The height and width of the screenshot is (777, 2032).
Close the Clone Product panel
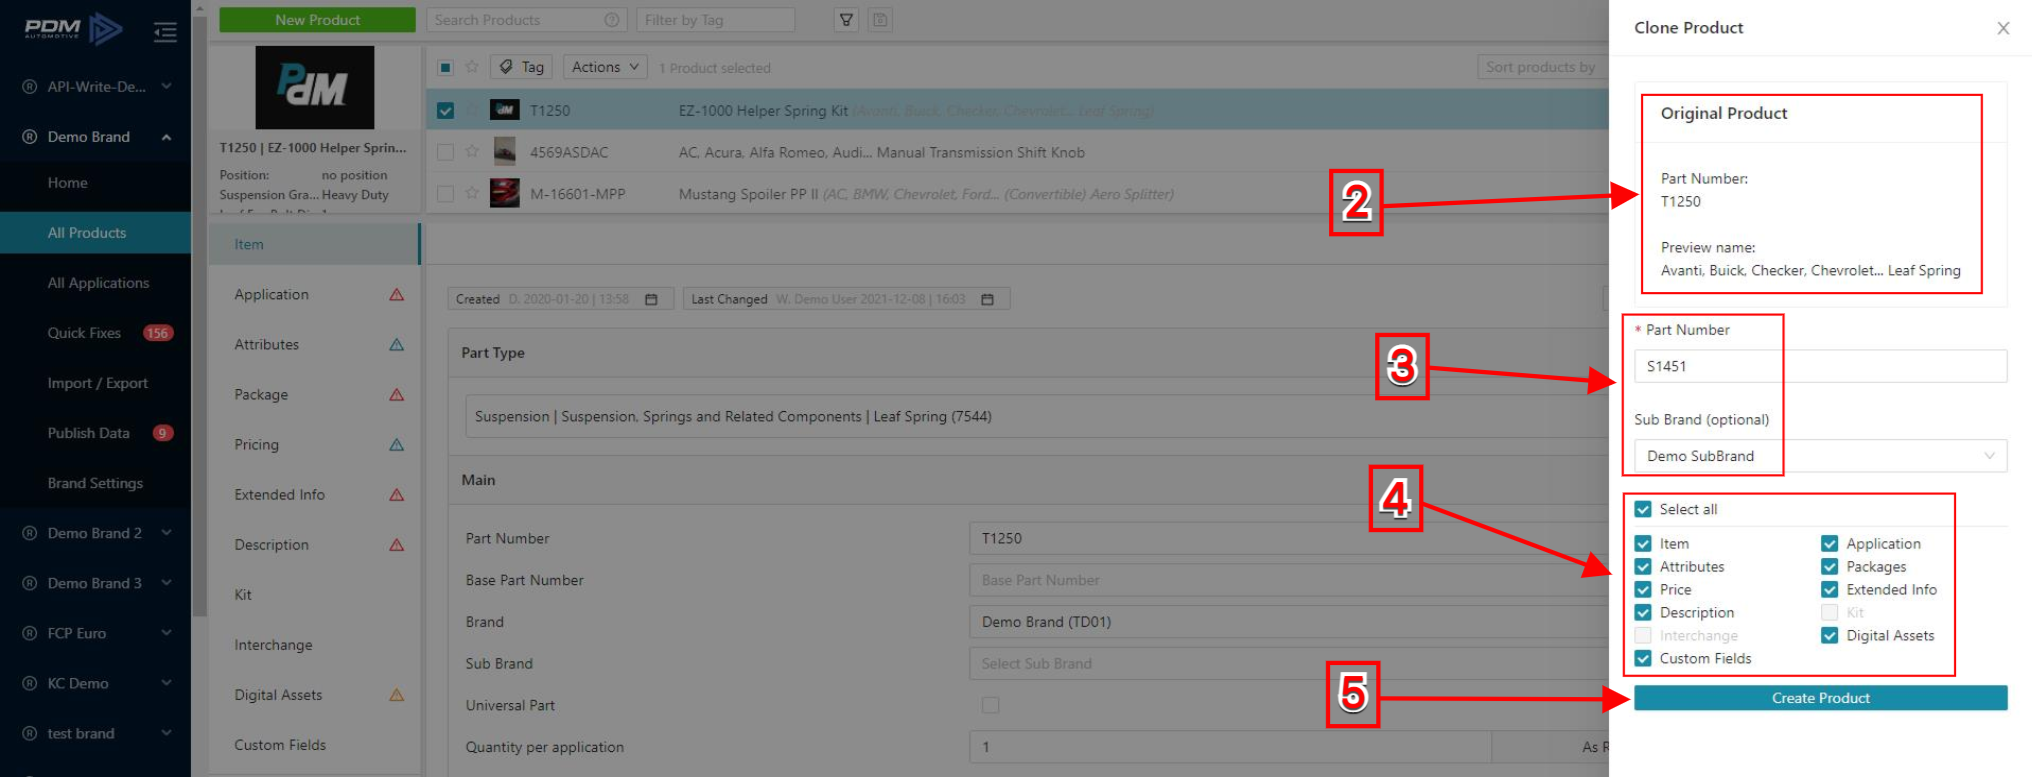click(x=2003, y=28)
